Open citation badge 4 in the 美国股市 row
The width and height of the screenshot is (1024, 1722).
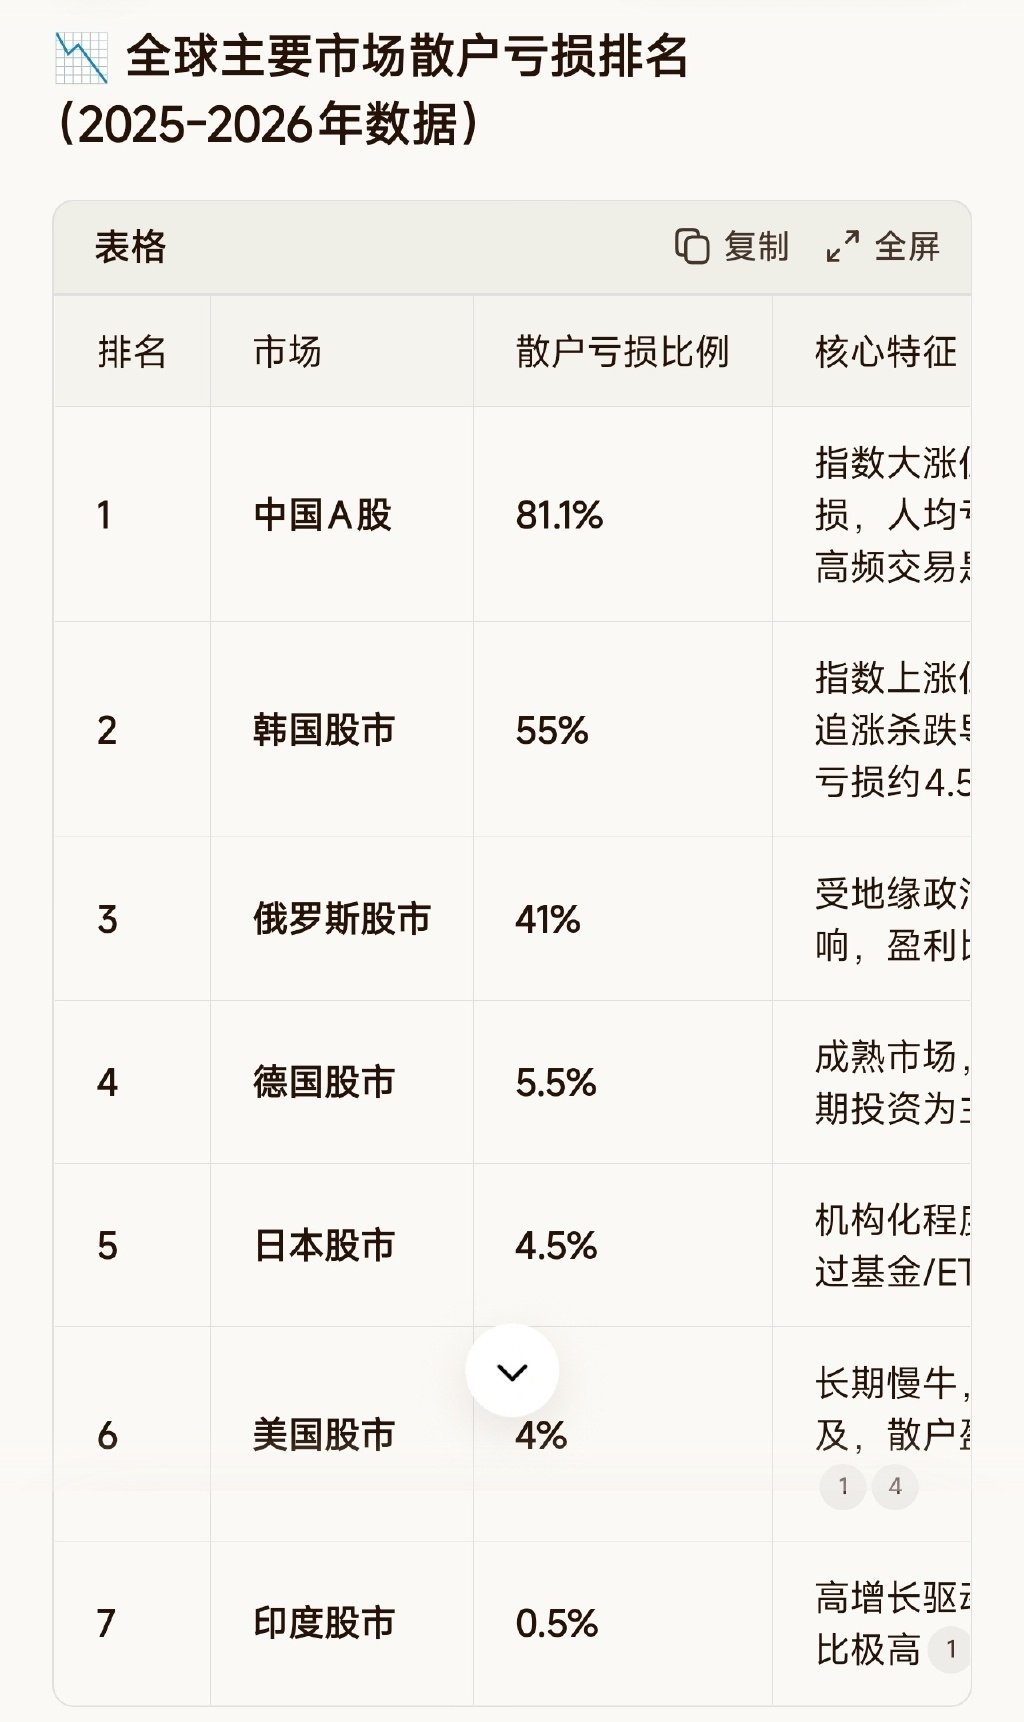[x=895, y=1486]
